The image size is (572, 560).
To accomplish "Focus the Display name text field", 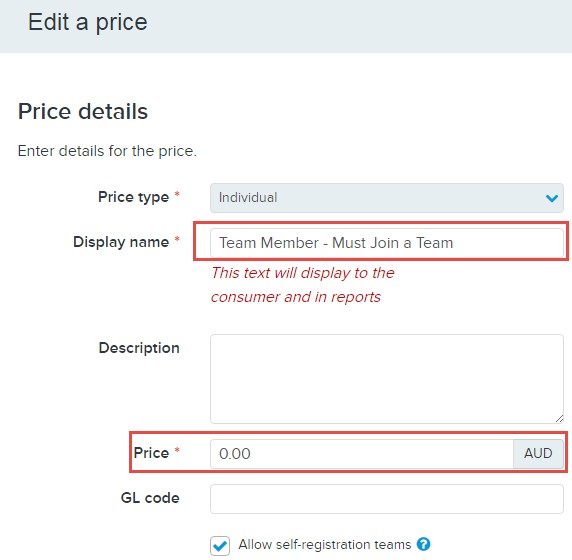I will click(x=387, y=243).
